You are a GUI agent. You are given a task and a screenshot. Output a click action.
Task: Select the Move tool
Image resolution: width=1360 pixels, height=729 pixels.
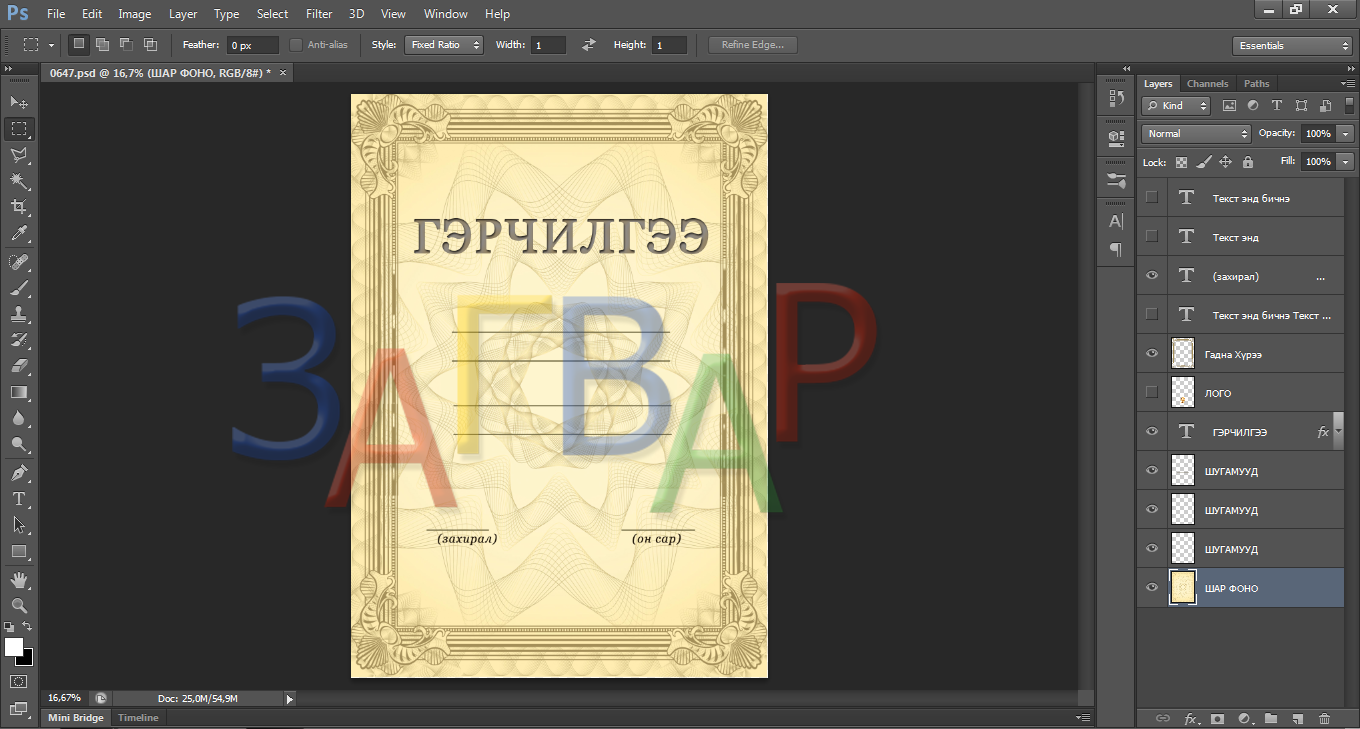(x=18, y=102)
